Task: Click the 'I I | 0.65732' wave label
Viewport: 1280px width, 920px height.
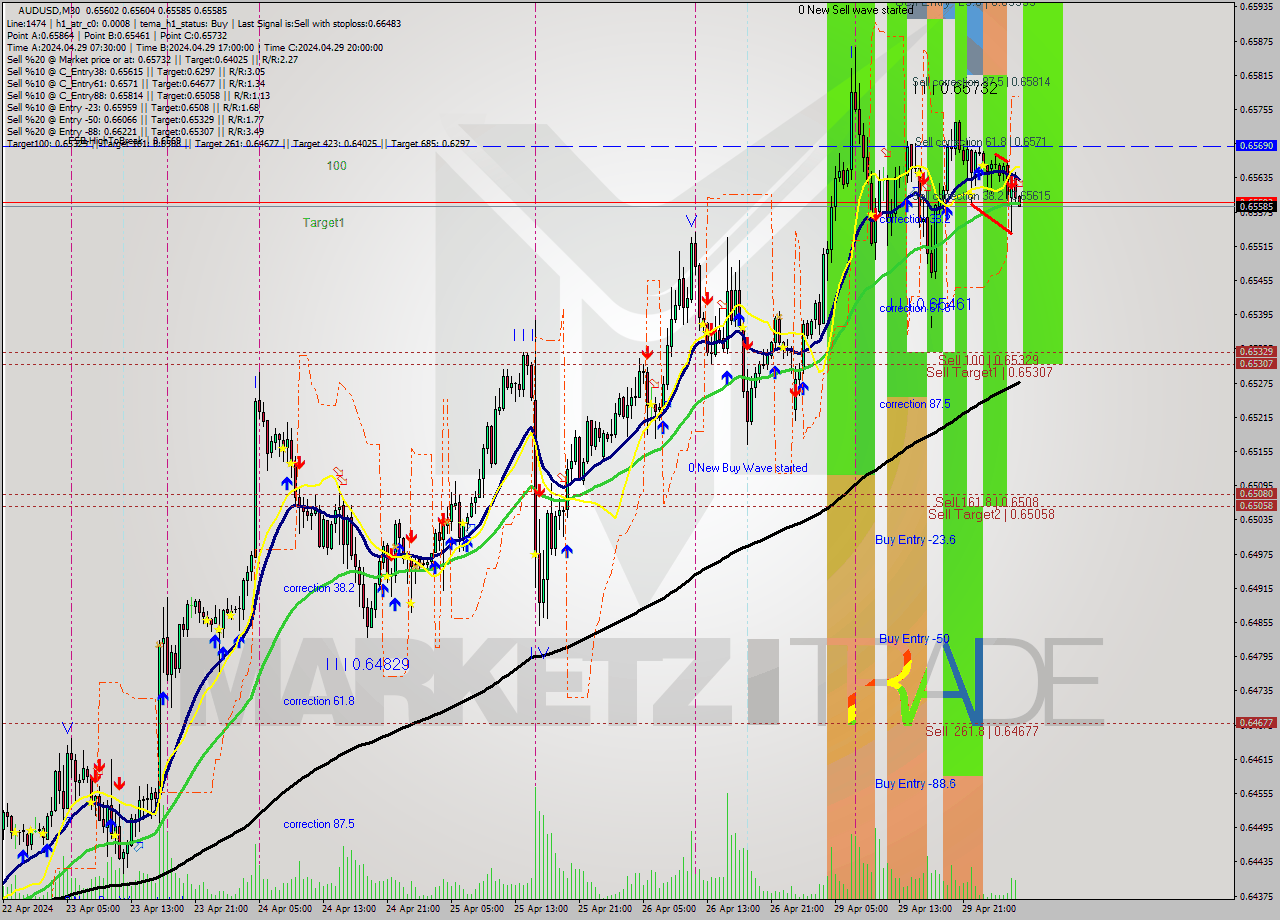Action: coord(955,88)
